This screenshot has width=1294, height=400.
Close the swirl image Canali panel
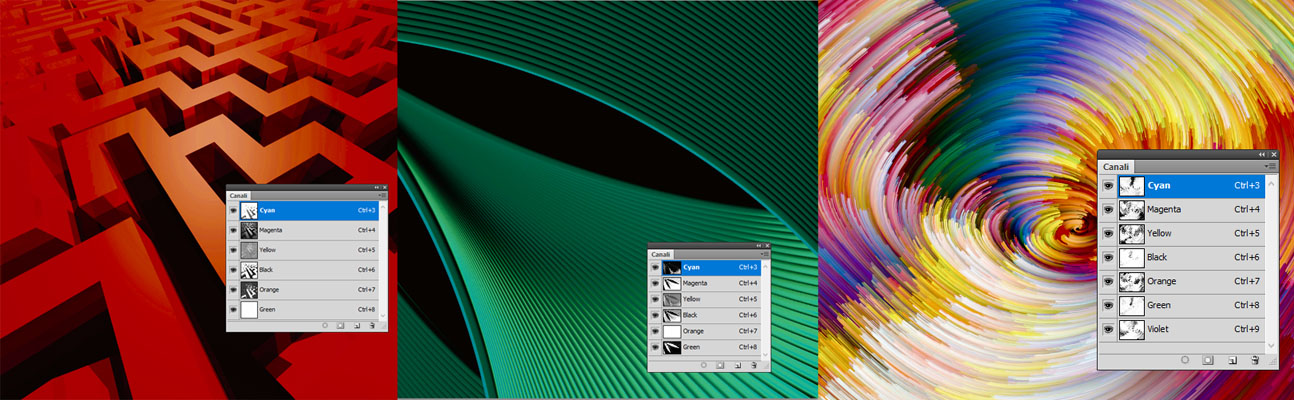[x=1276, y=155]
